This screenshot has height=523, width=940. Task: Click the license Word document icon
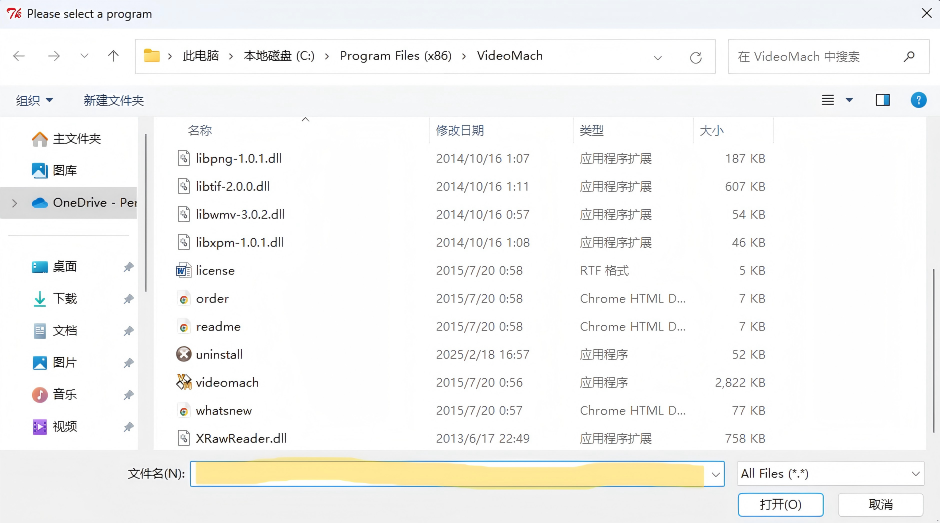pos(183,270)
